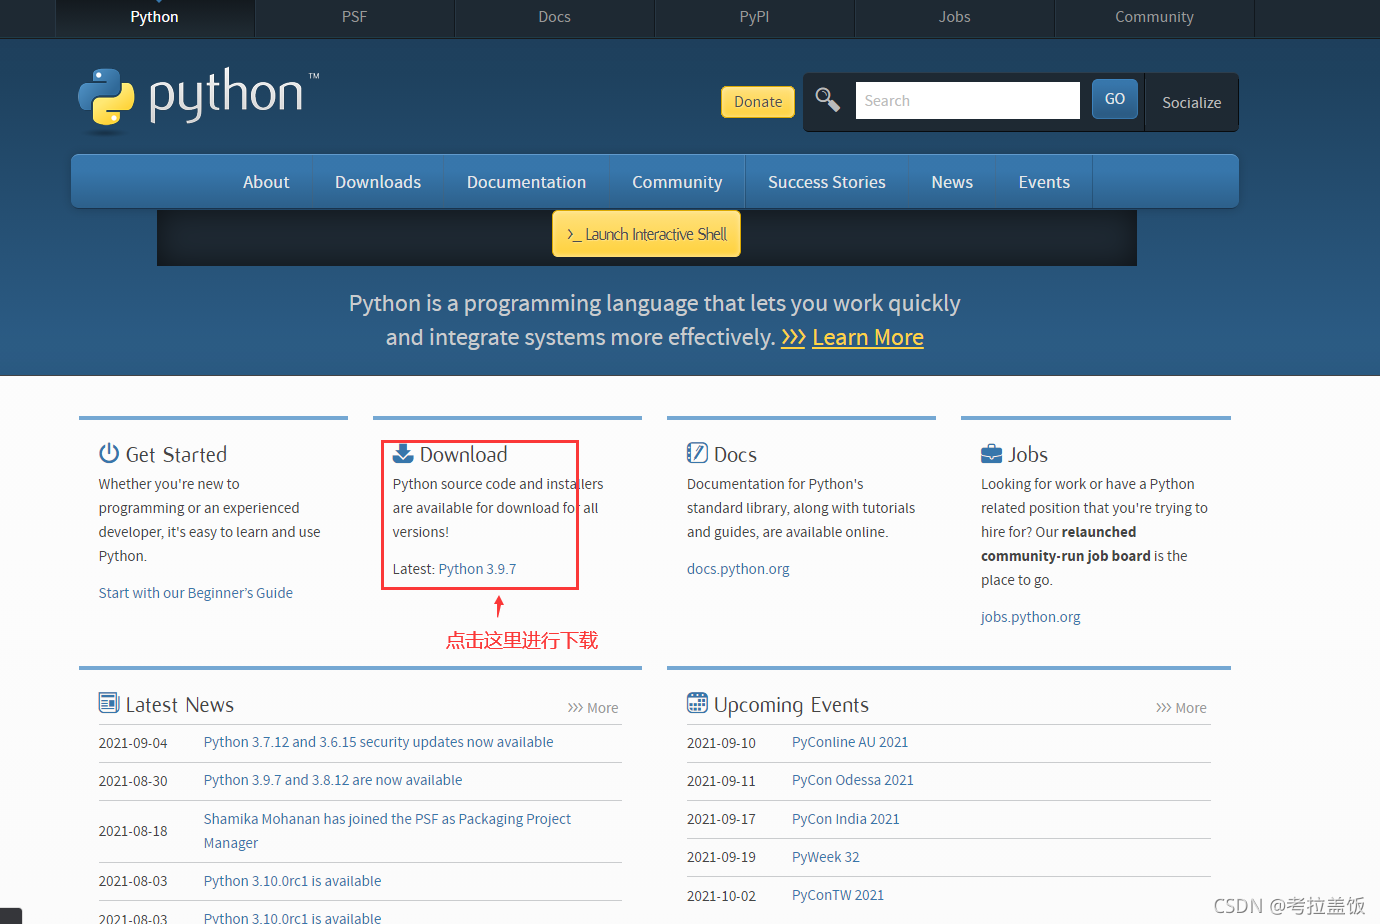
Task: Open More link for Upcoming Events
Action: (x=1181, y=708)
